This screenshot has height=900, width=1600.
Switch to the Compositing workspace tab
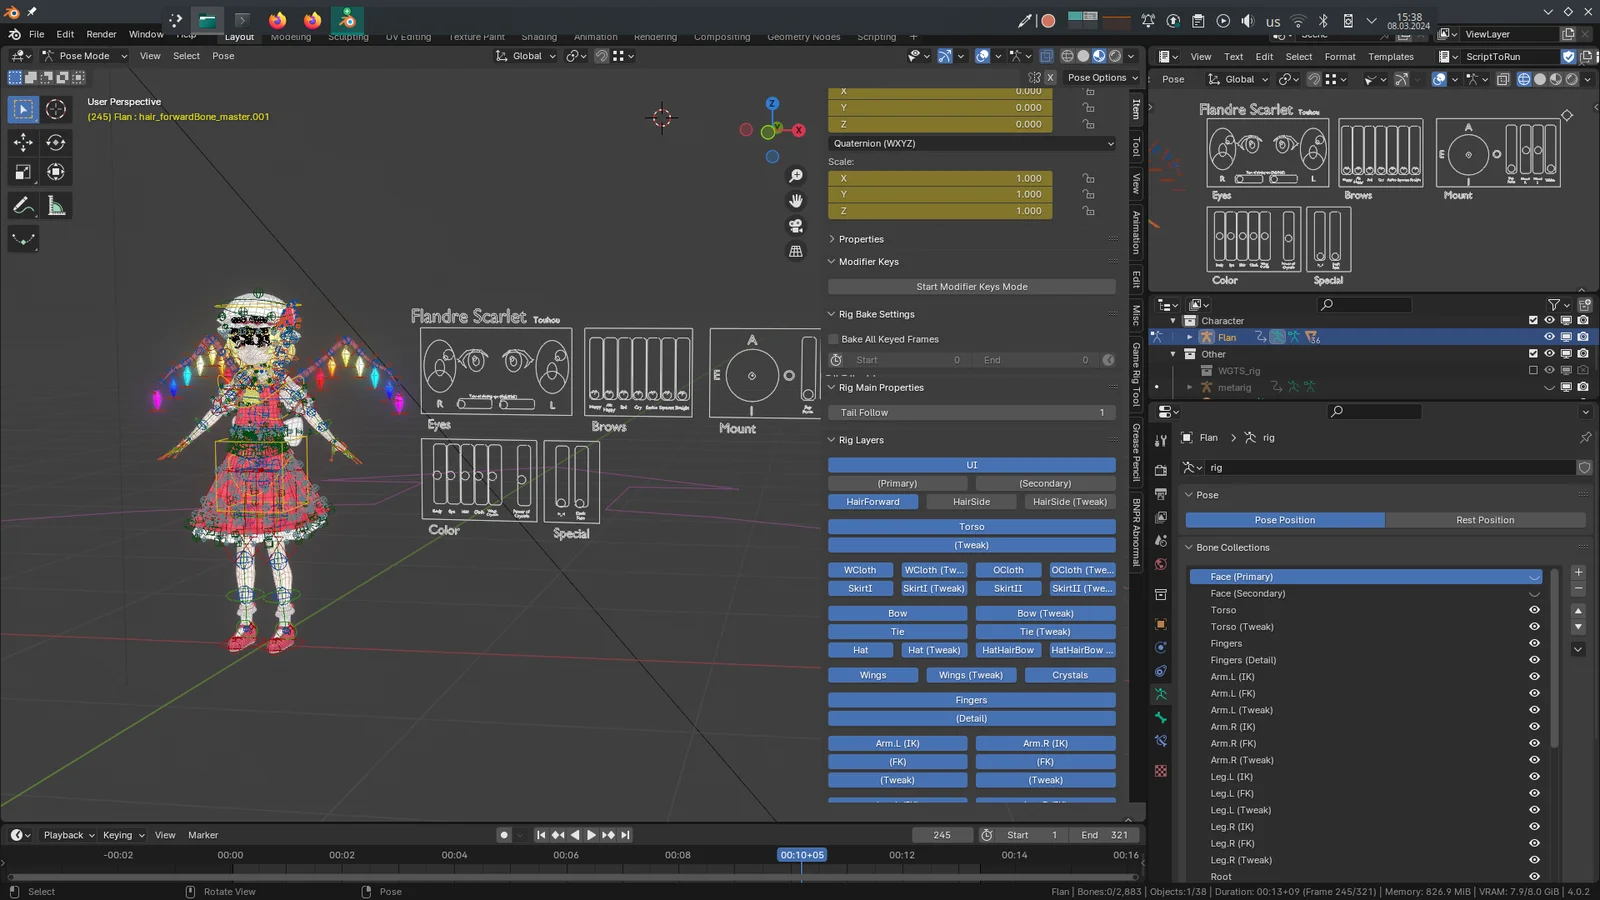(721, 37)
